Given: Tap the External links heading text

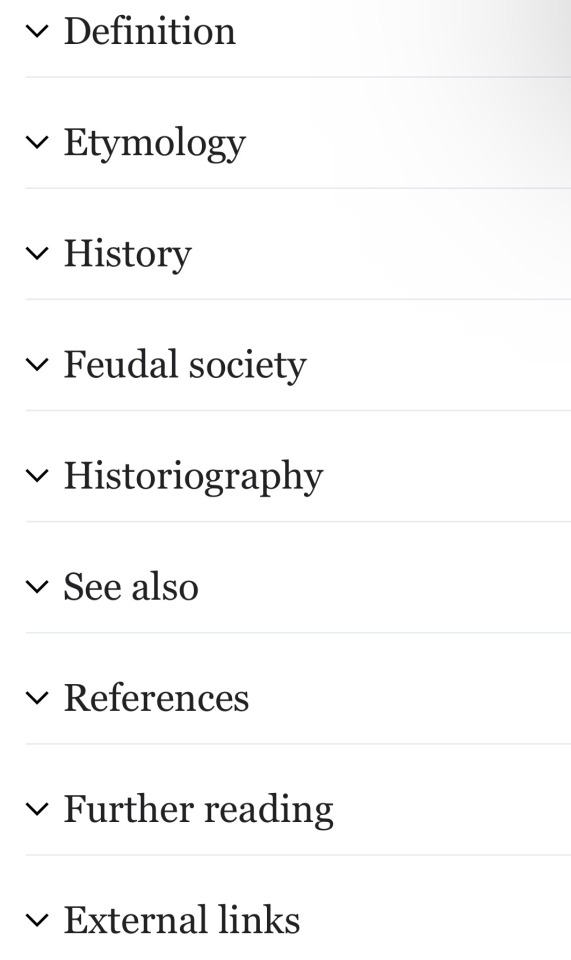Looking at the screenshot, I should [x=182, y=920].
